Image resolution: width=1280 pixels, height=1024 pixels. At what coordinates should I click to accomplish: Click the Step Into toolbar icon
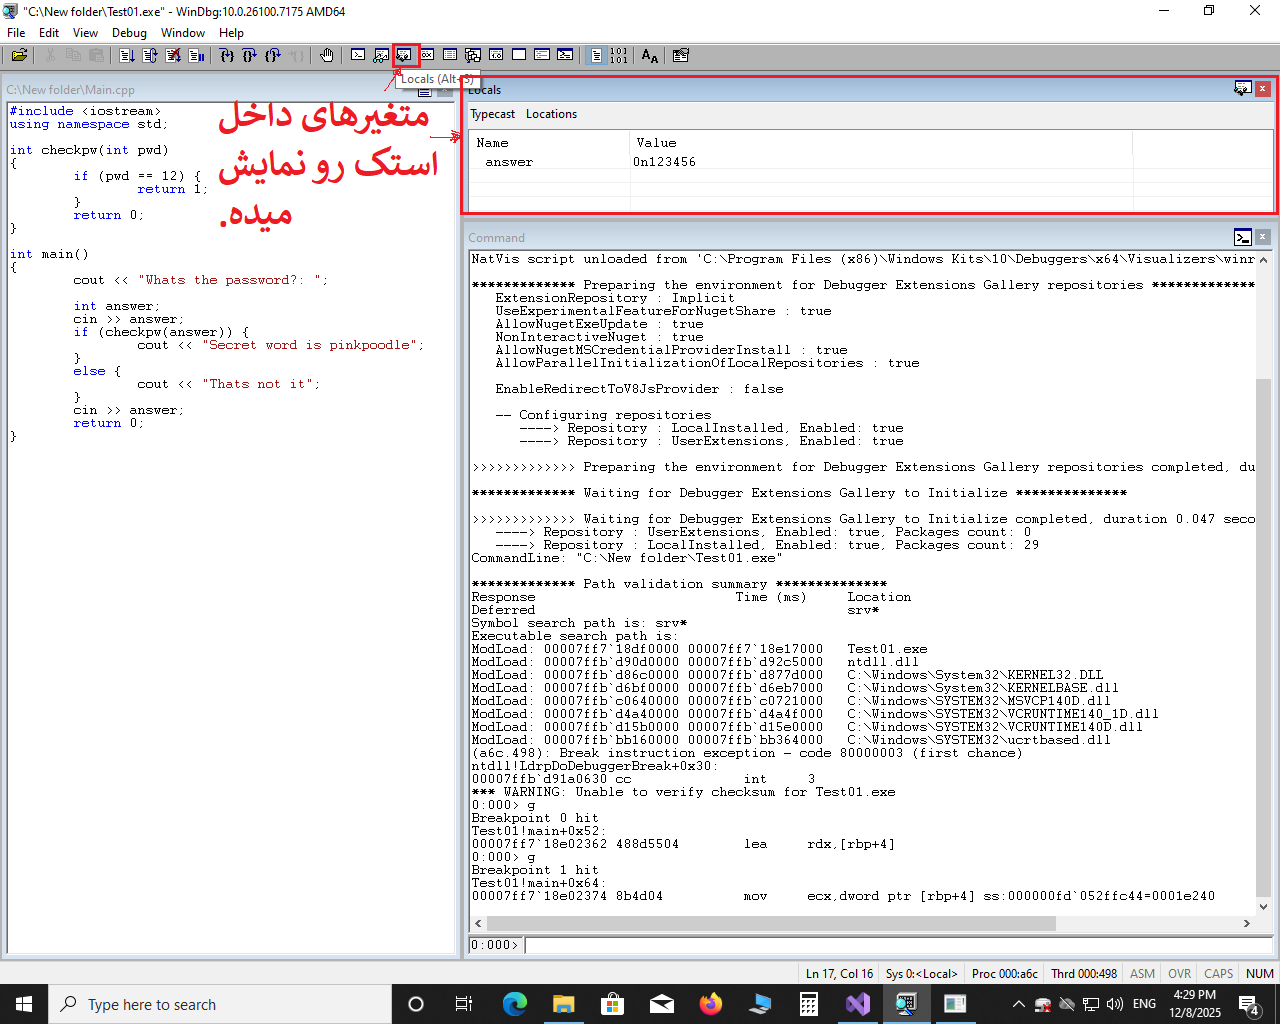coord(227,56)
